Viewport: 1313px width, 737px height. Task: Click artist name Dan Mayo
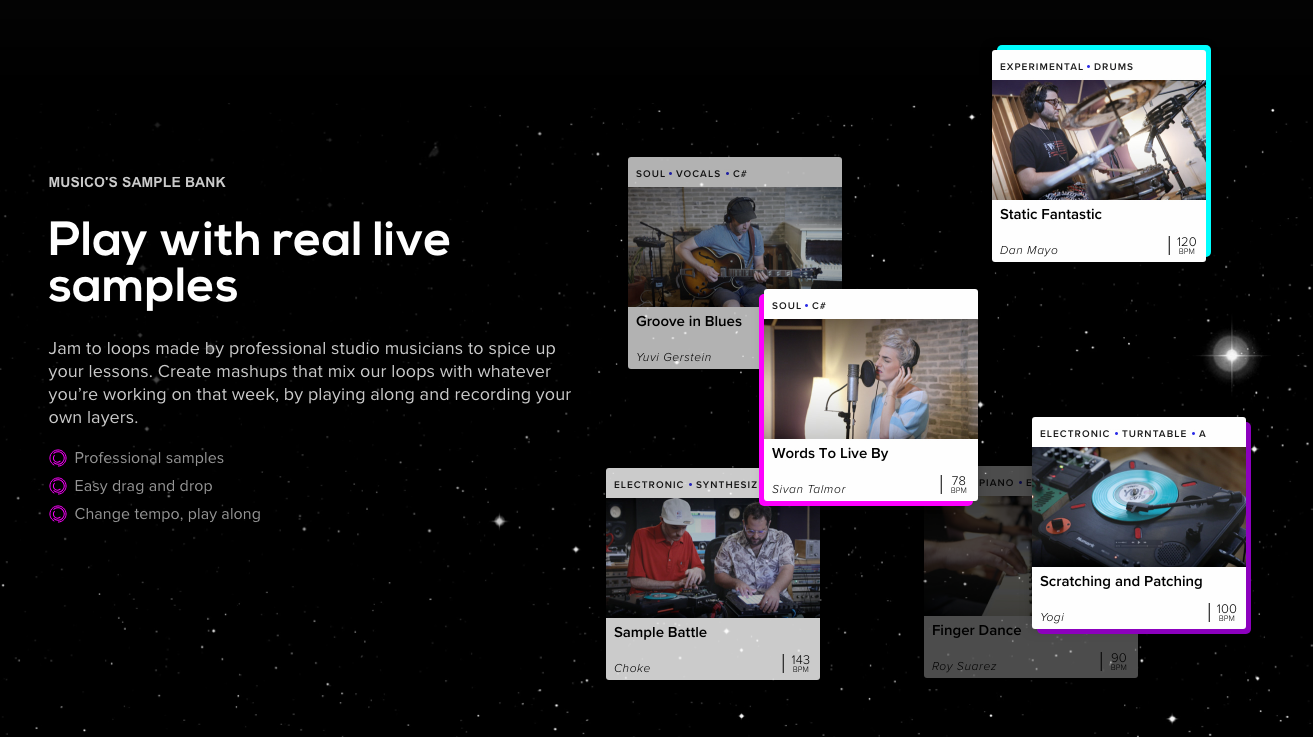pos(1029,250)
